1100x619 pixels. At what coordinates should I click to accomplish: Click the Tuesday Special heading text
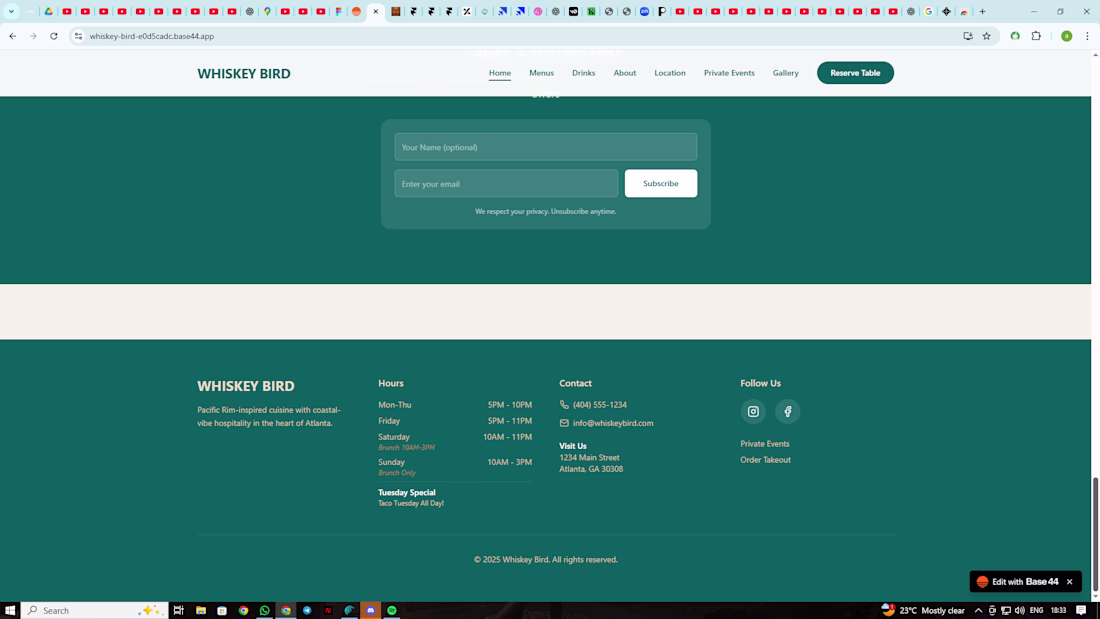[407, 493]
